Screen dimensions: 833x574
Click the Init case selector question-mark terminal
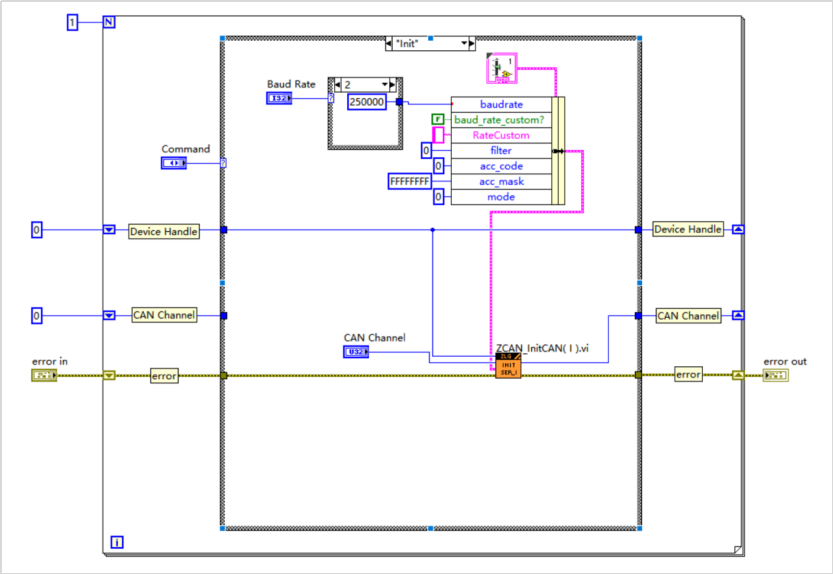point(224,163)
